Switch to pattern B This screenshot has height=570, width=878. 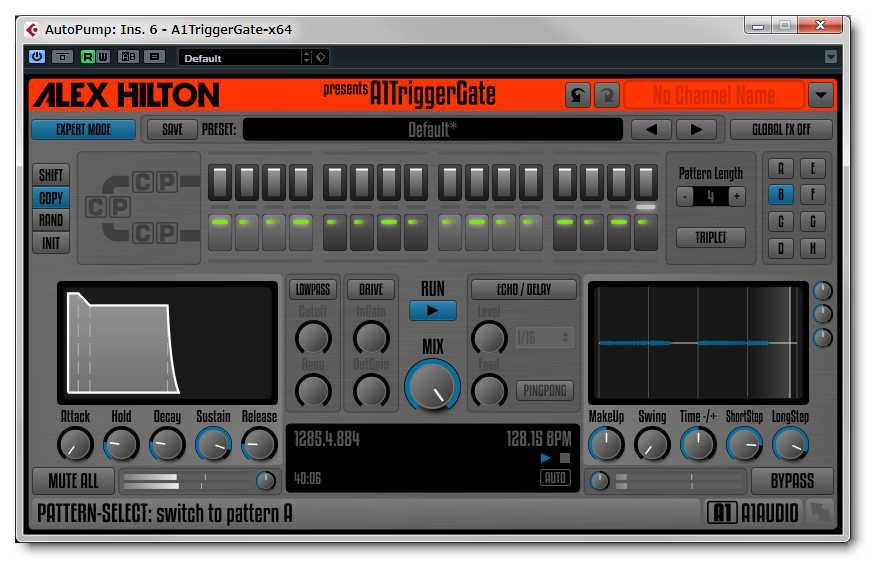tap(781, 195)
